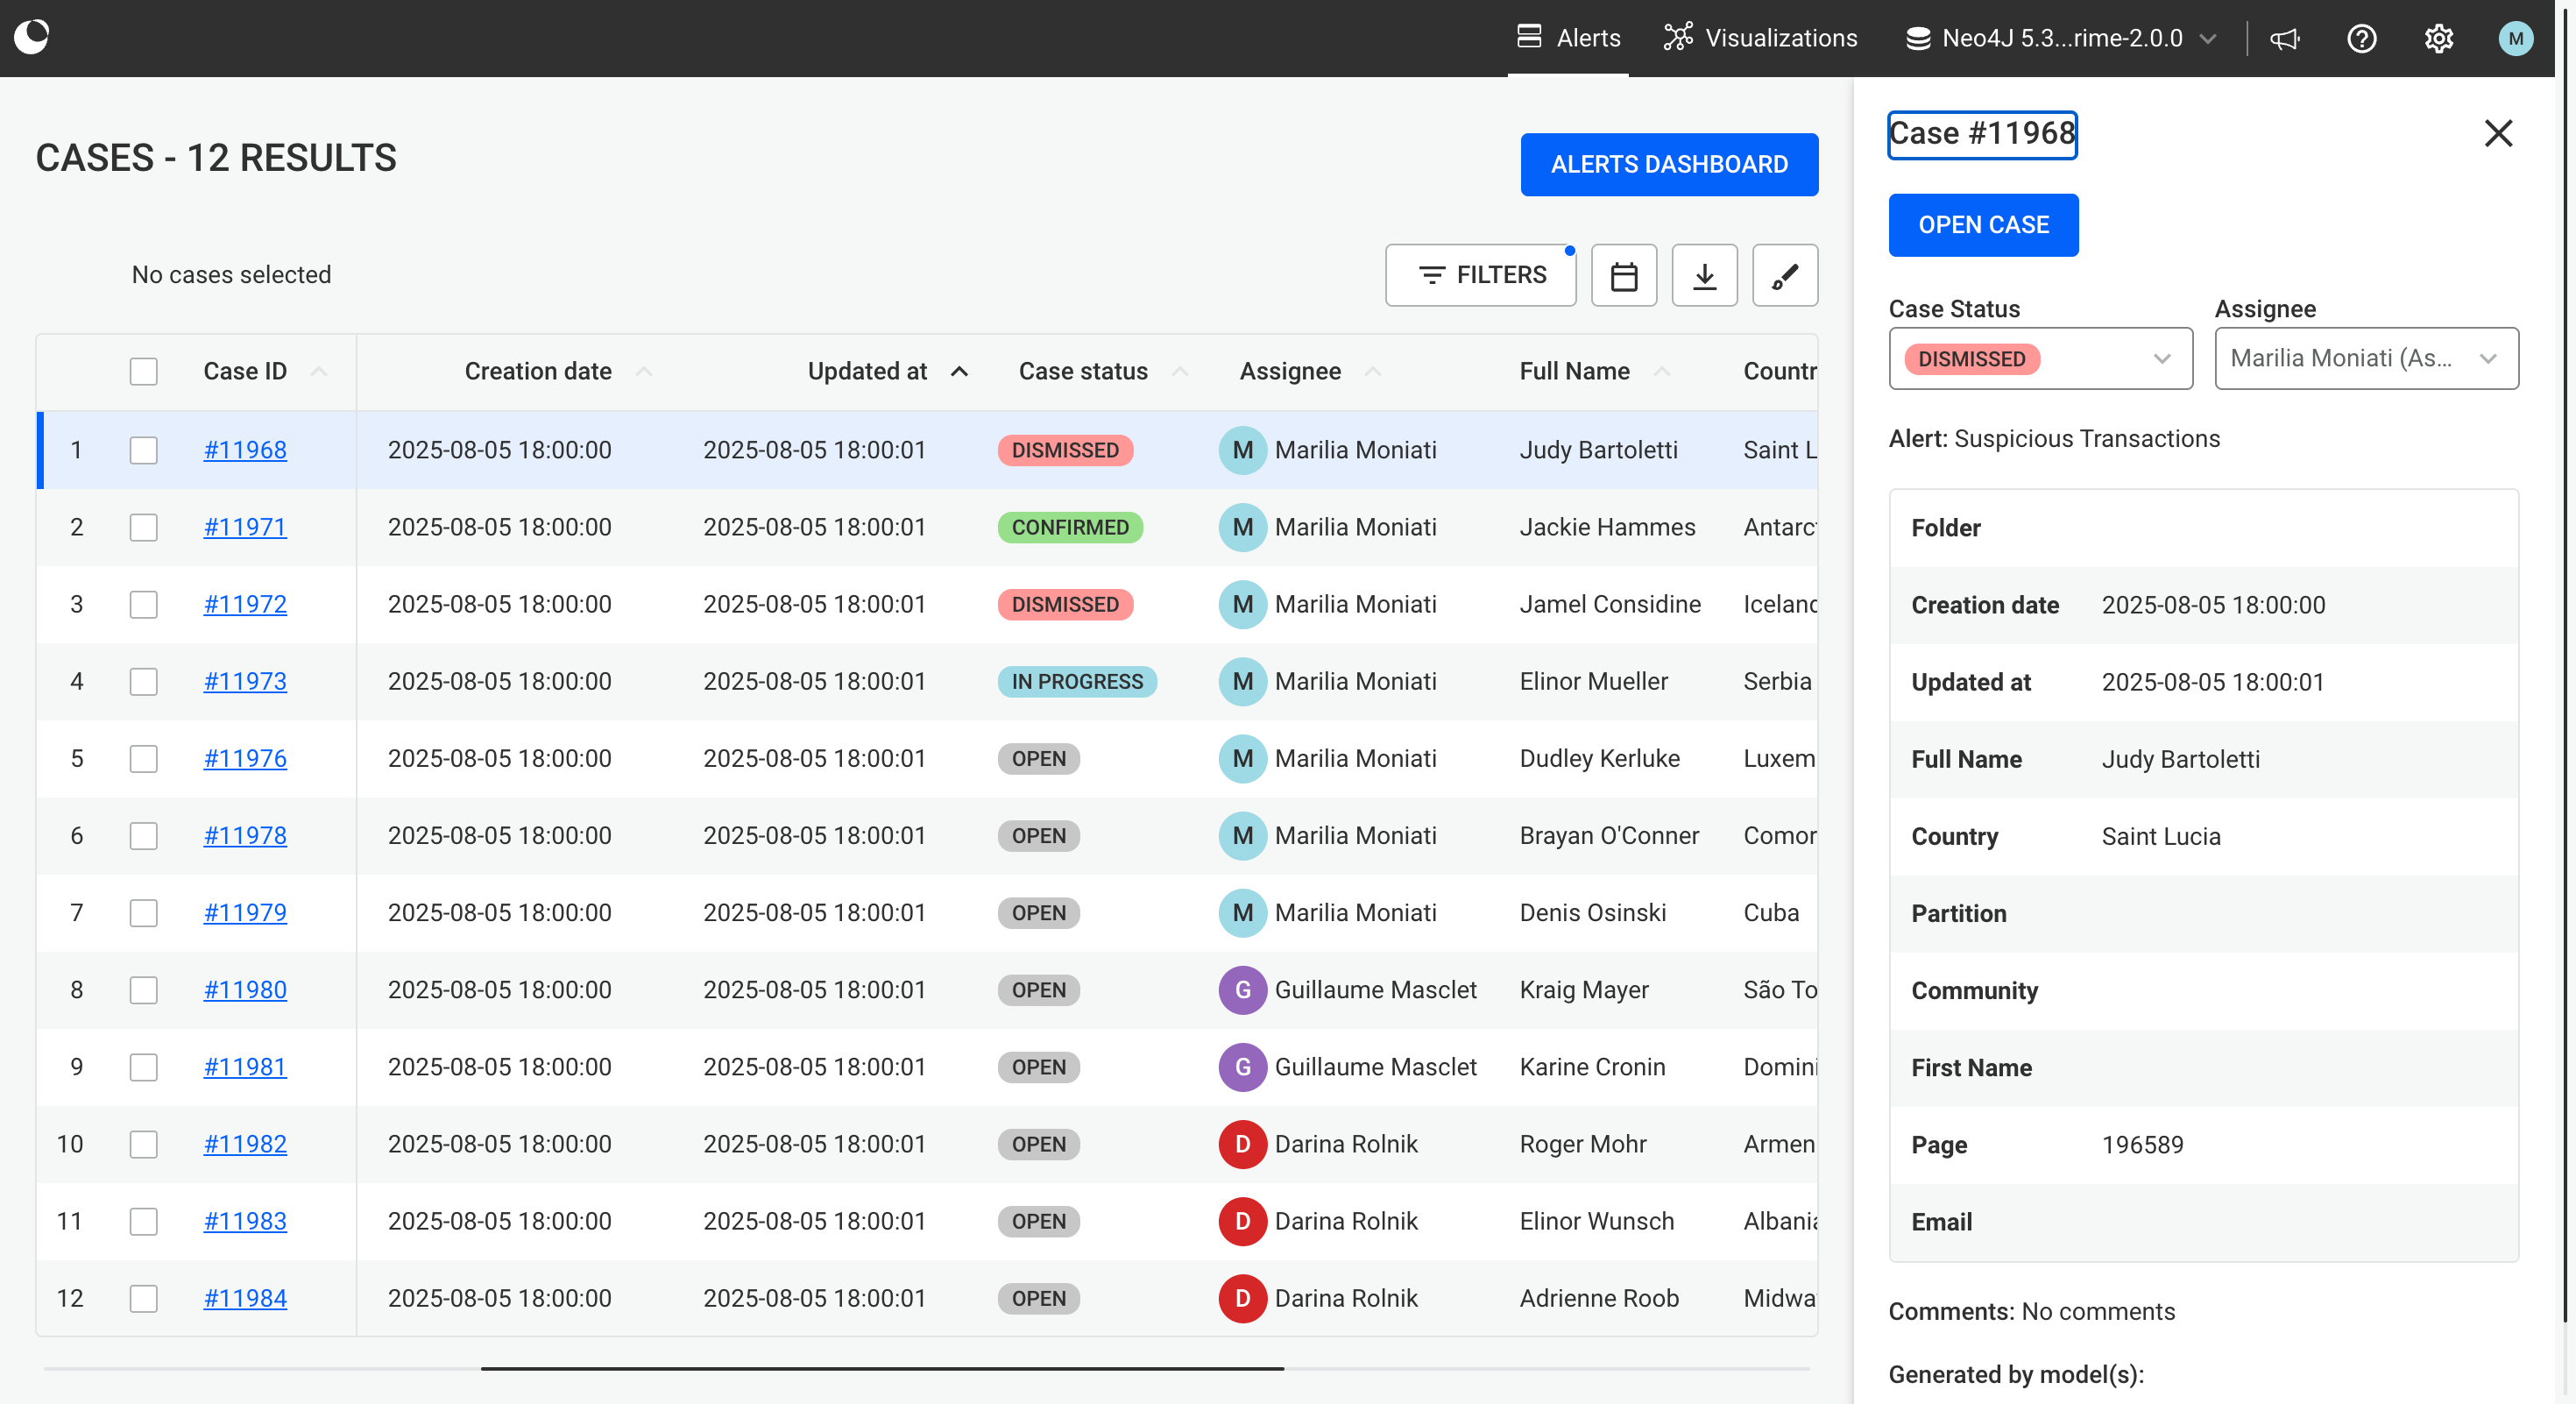The height and width of the screenshot is (1404, 2576).
Task: Open the Case Status dropdown
Action: coord(2040,358)
